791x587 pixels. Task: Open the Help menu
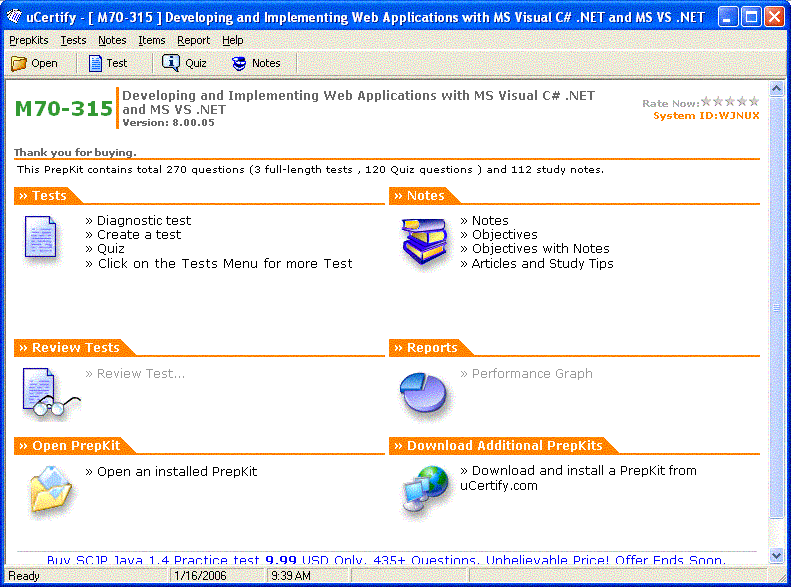[233, 40]
